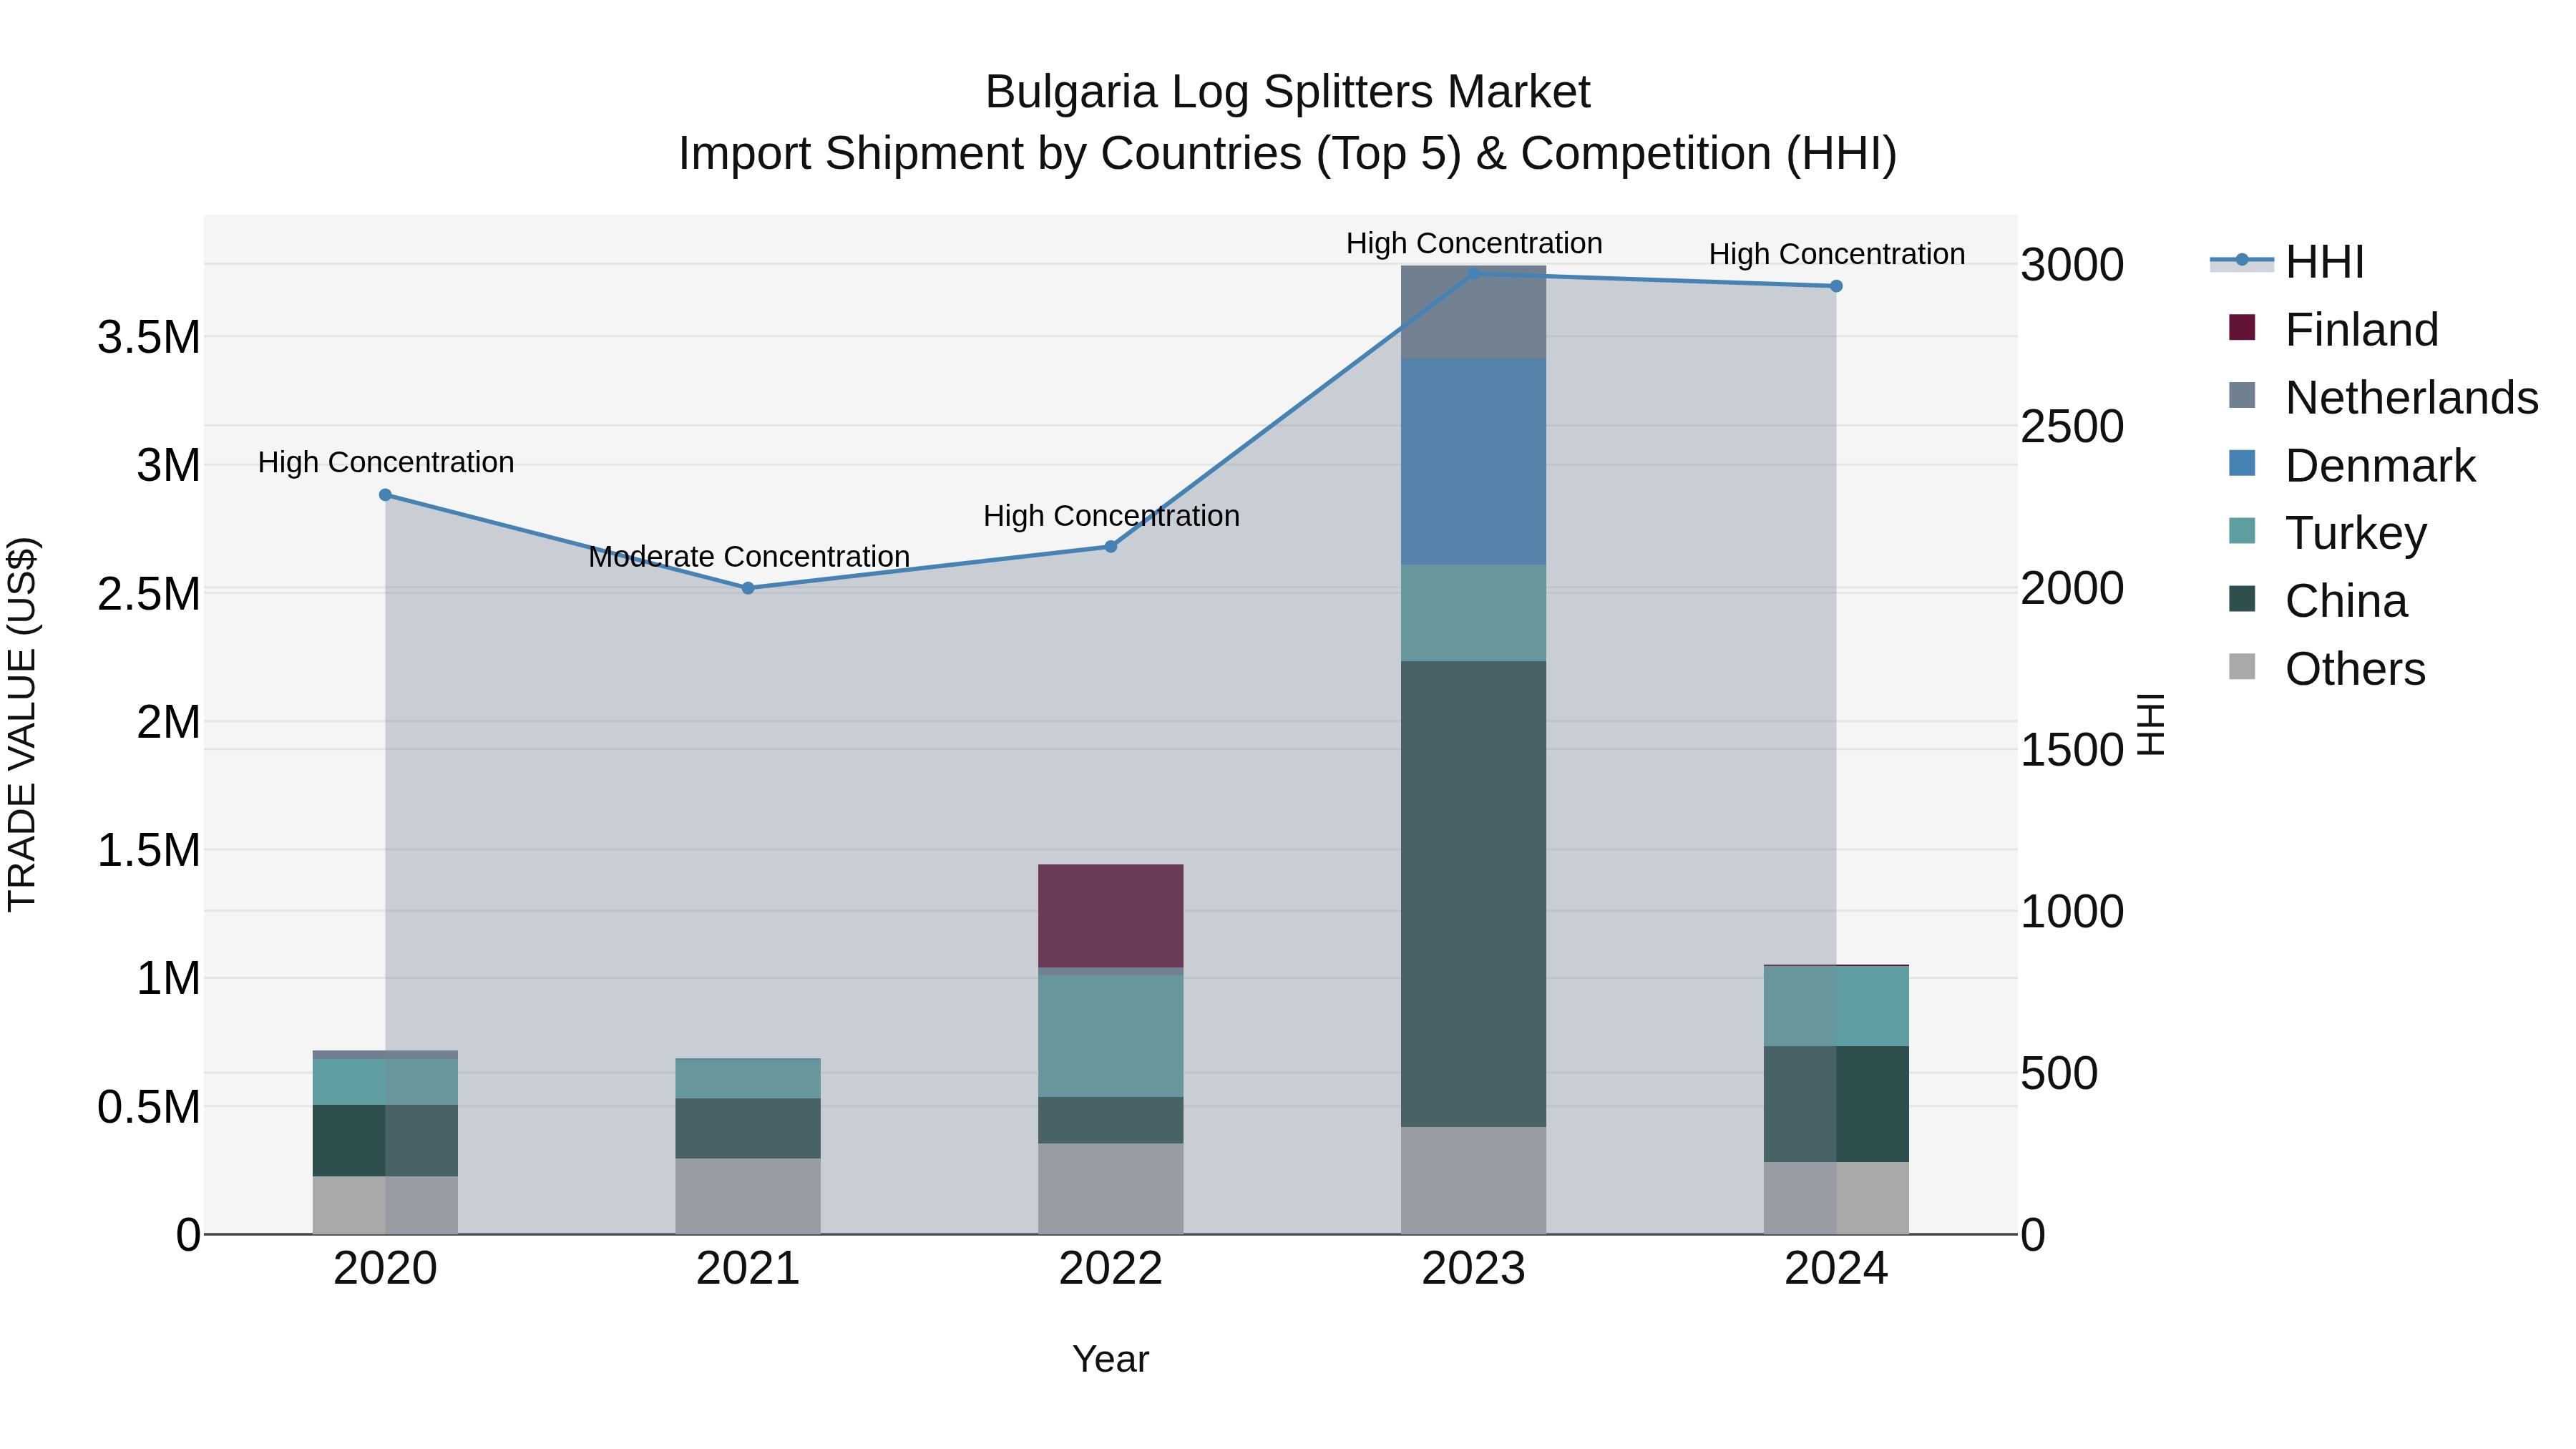Click the HHI line marker legend icon
The height and width of the screenshot is (1449, 2576).
[2242, 261]
